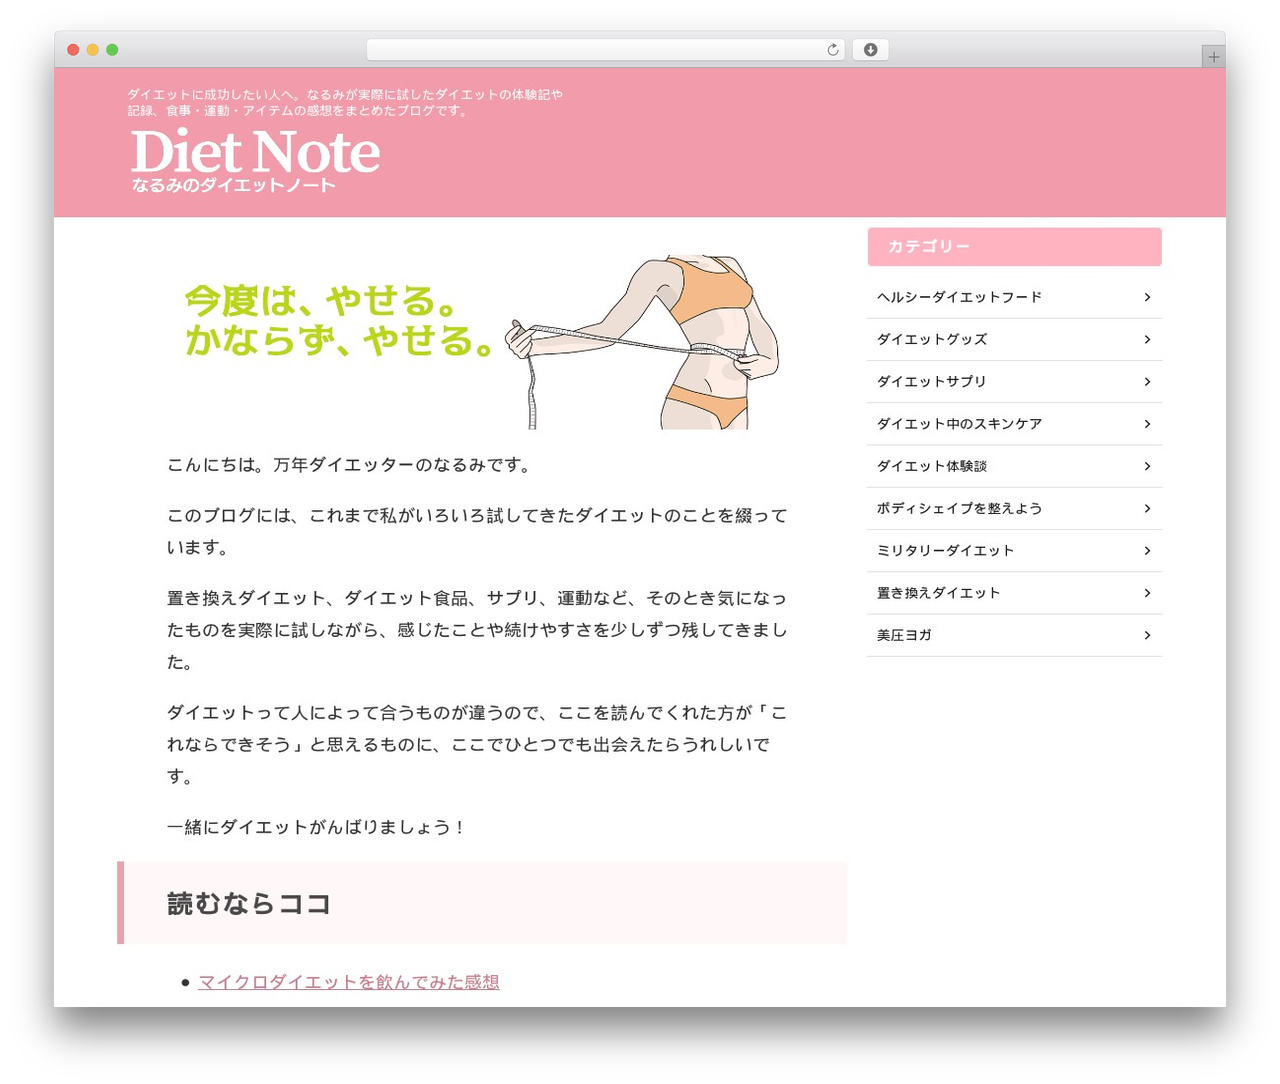Screen dimensions: 1280x1084
Task: Open the ダイエットサプリ category
Action: (x=1014, y=382)
